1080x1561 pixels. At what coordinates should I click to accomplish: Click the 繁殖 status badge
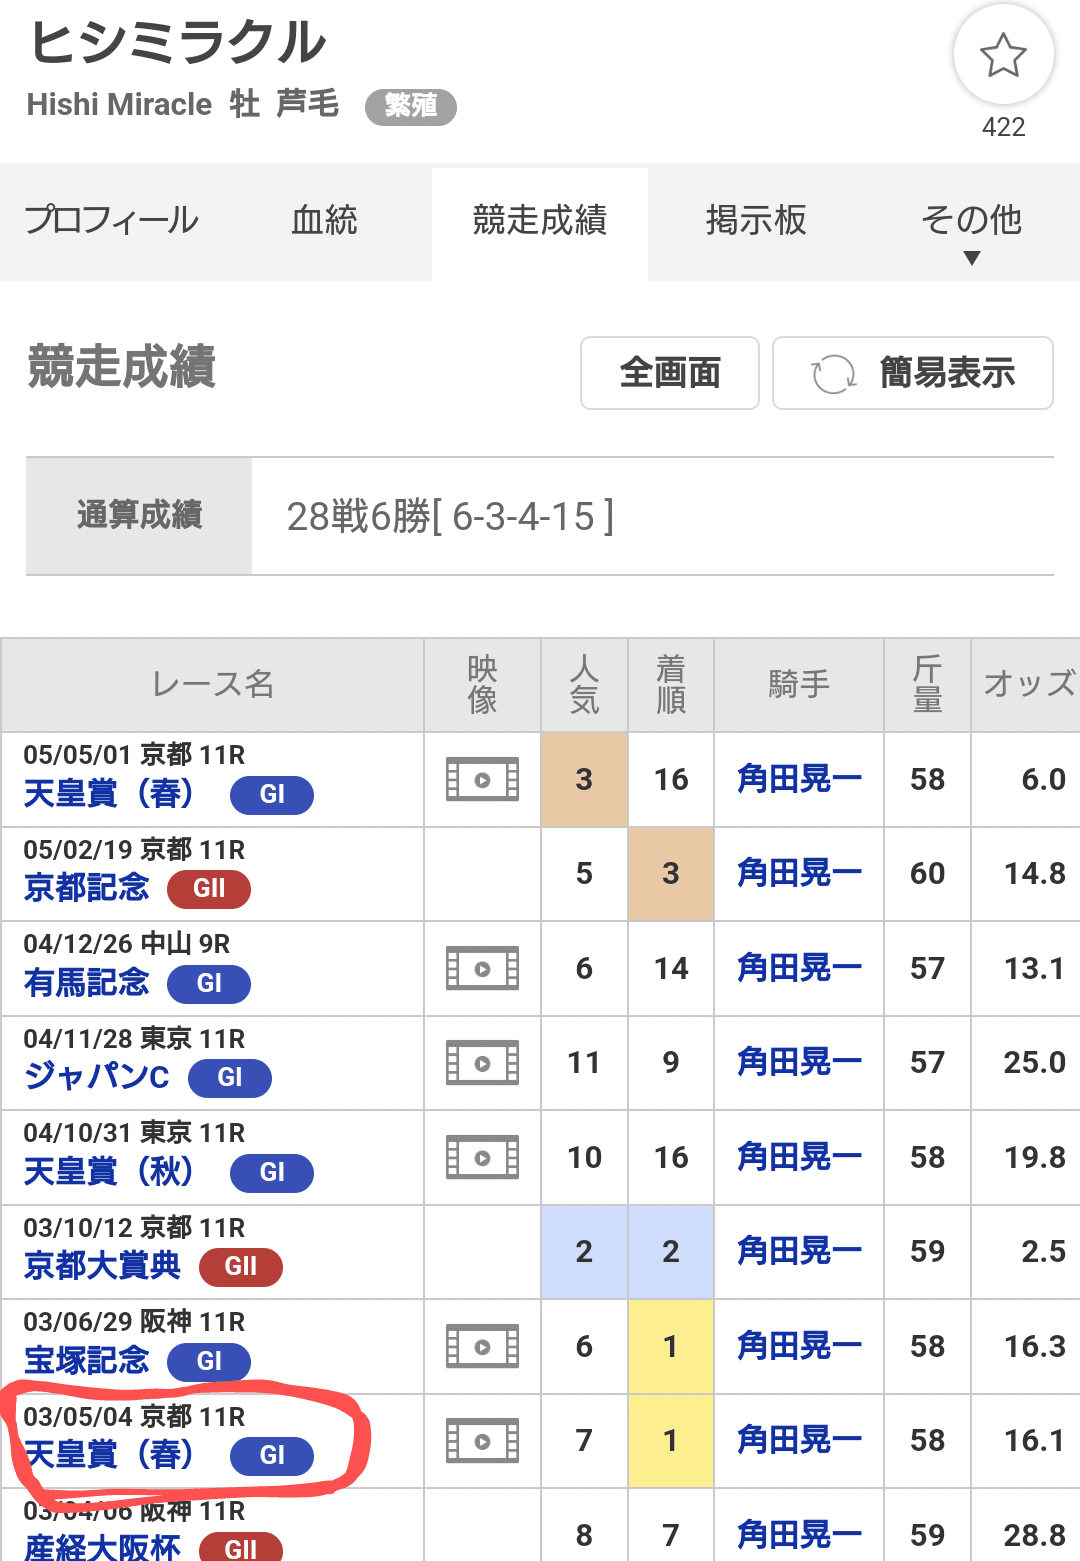411,106
